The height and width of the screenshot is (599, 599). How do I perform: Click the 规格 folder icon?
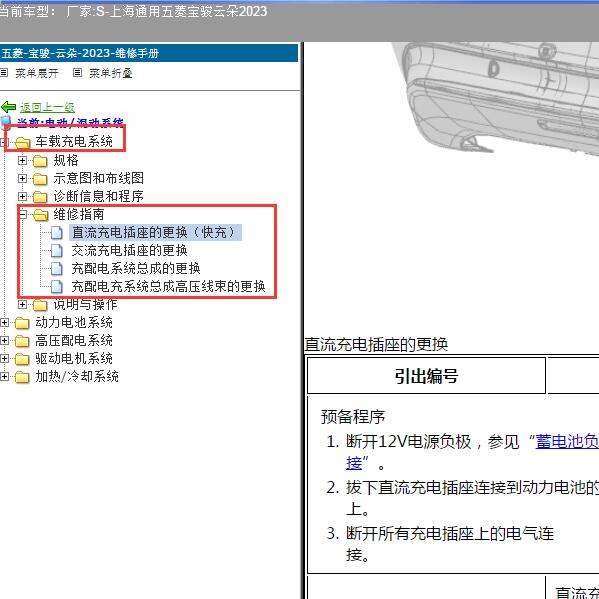40,161
